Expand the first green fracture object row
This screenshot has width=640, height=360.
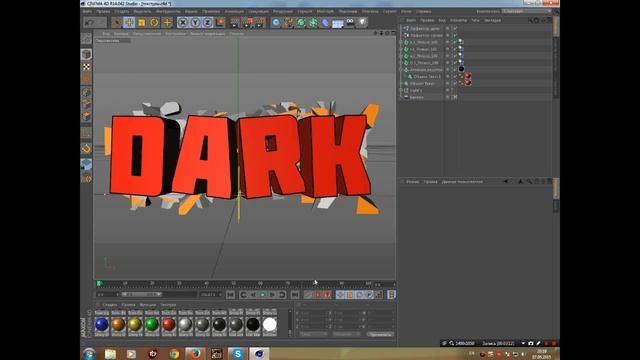click(401, 42)
